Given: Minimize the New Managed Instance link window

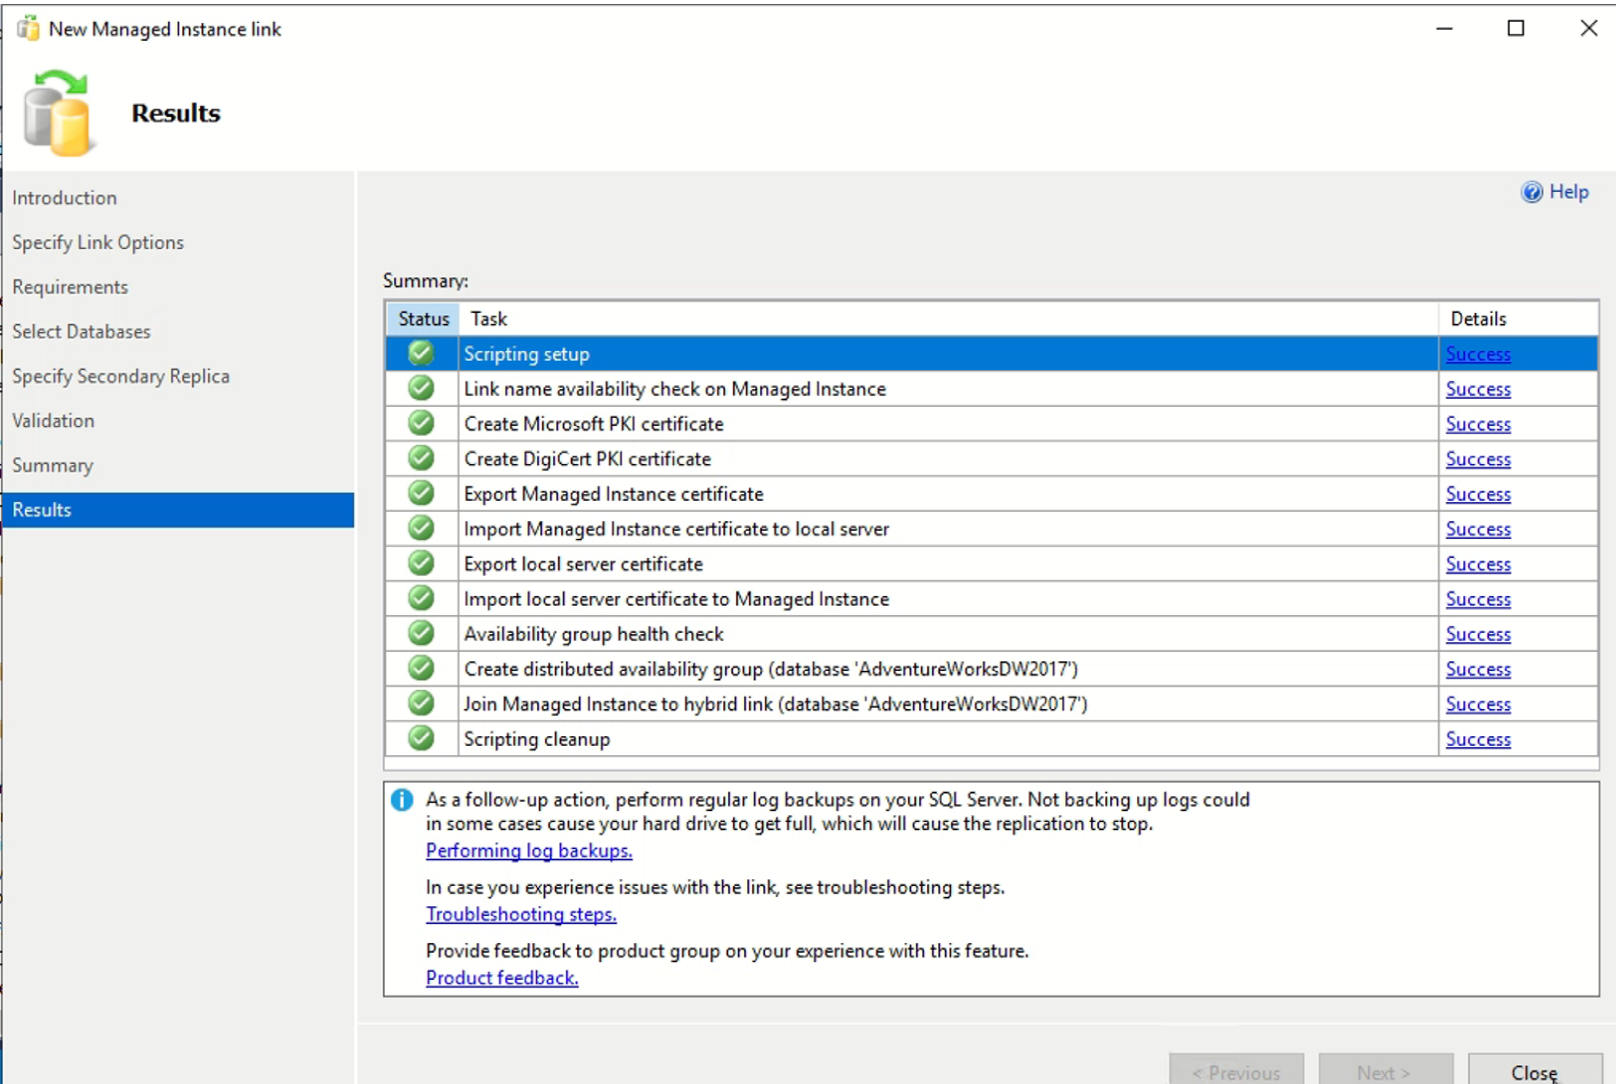Looking at the screenshot, I should 1444,28.
